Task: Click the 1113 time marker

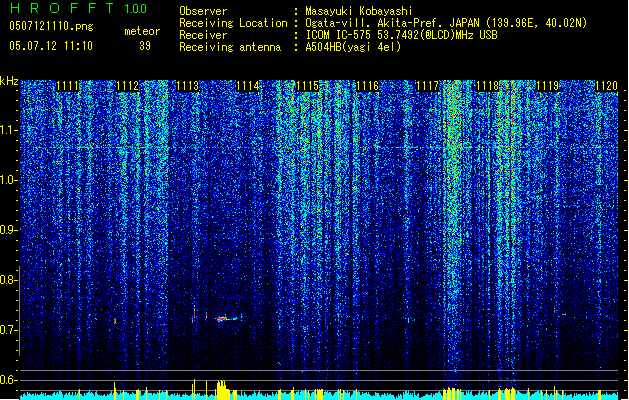Action: tap(188, 86)
